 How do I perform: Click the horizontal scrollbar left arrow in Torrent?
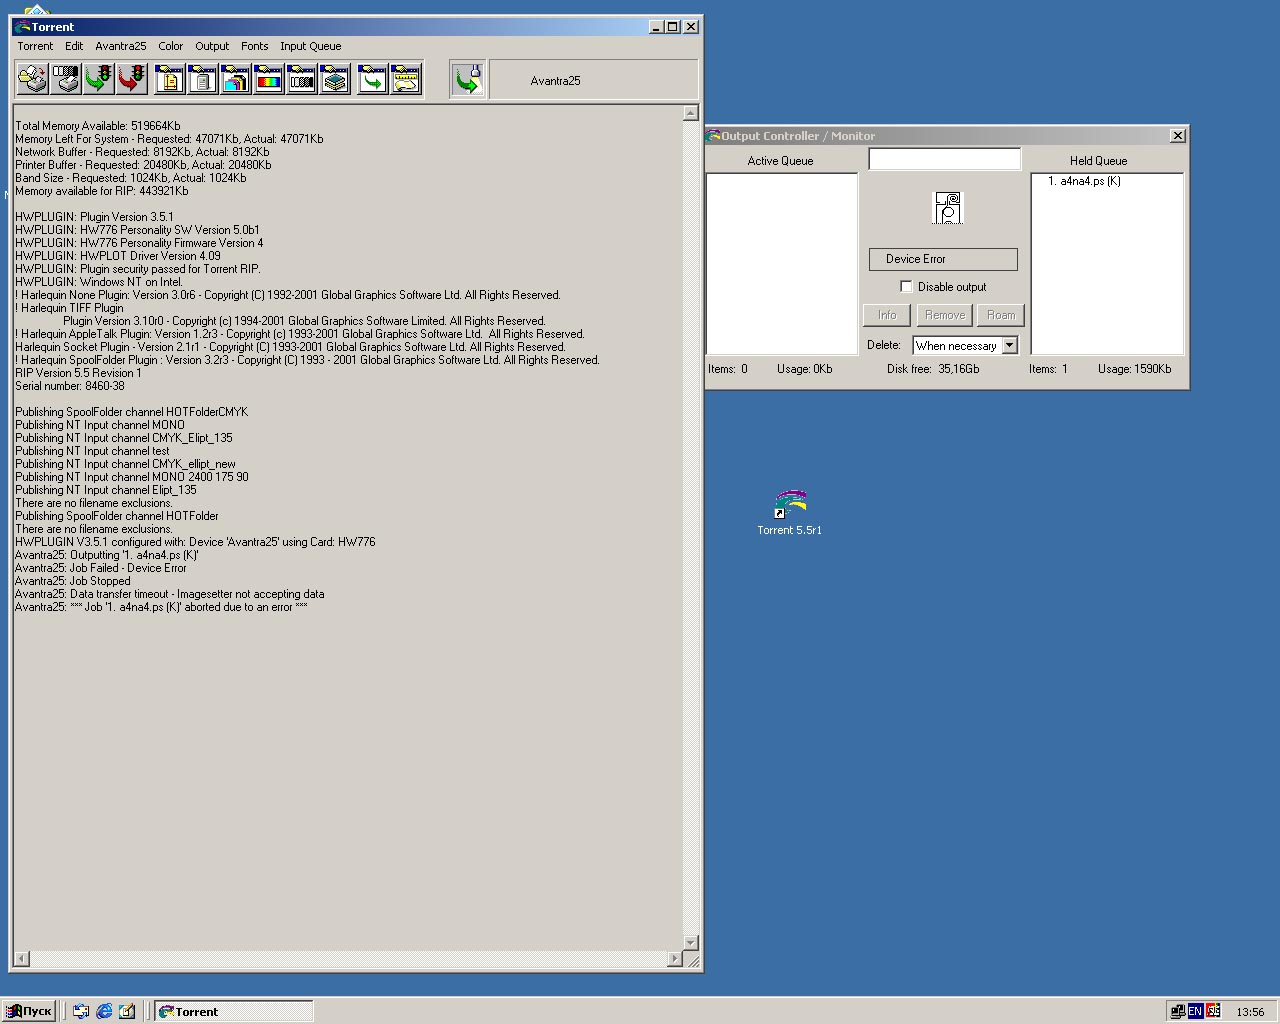[x=21, y=960]
